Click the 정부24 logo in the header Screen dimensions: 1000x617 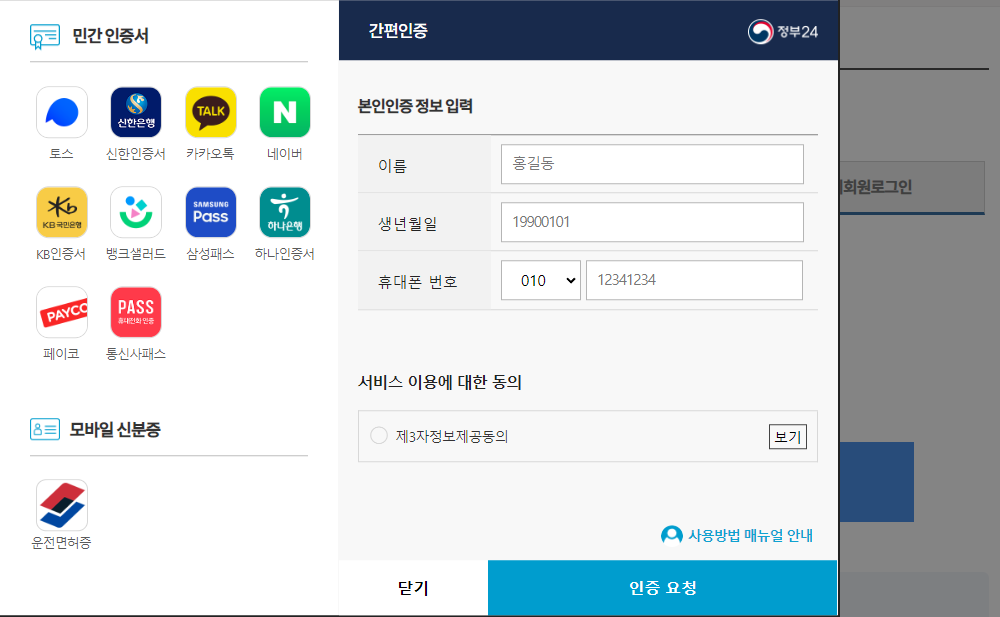783,31
